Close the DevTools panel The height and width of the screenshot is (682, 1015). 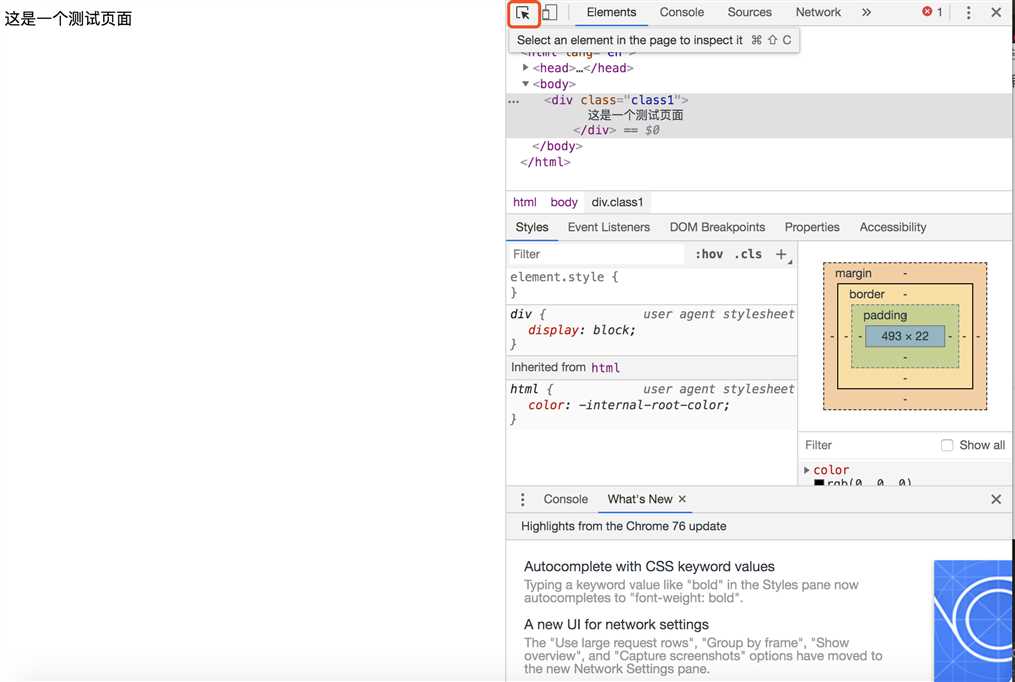pos(996,12)
